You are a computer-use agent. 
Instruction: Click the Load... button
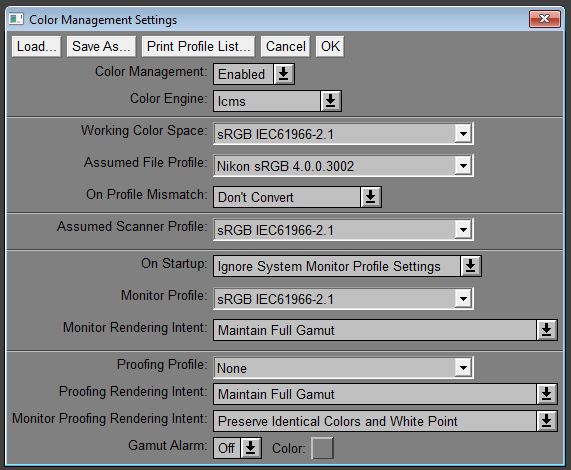(36, 46)
